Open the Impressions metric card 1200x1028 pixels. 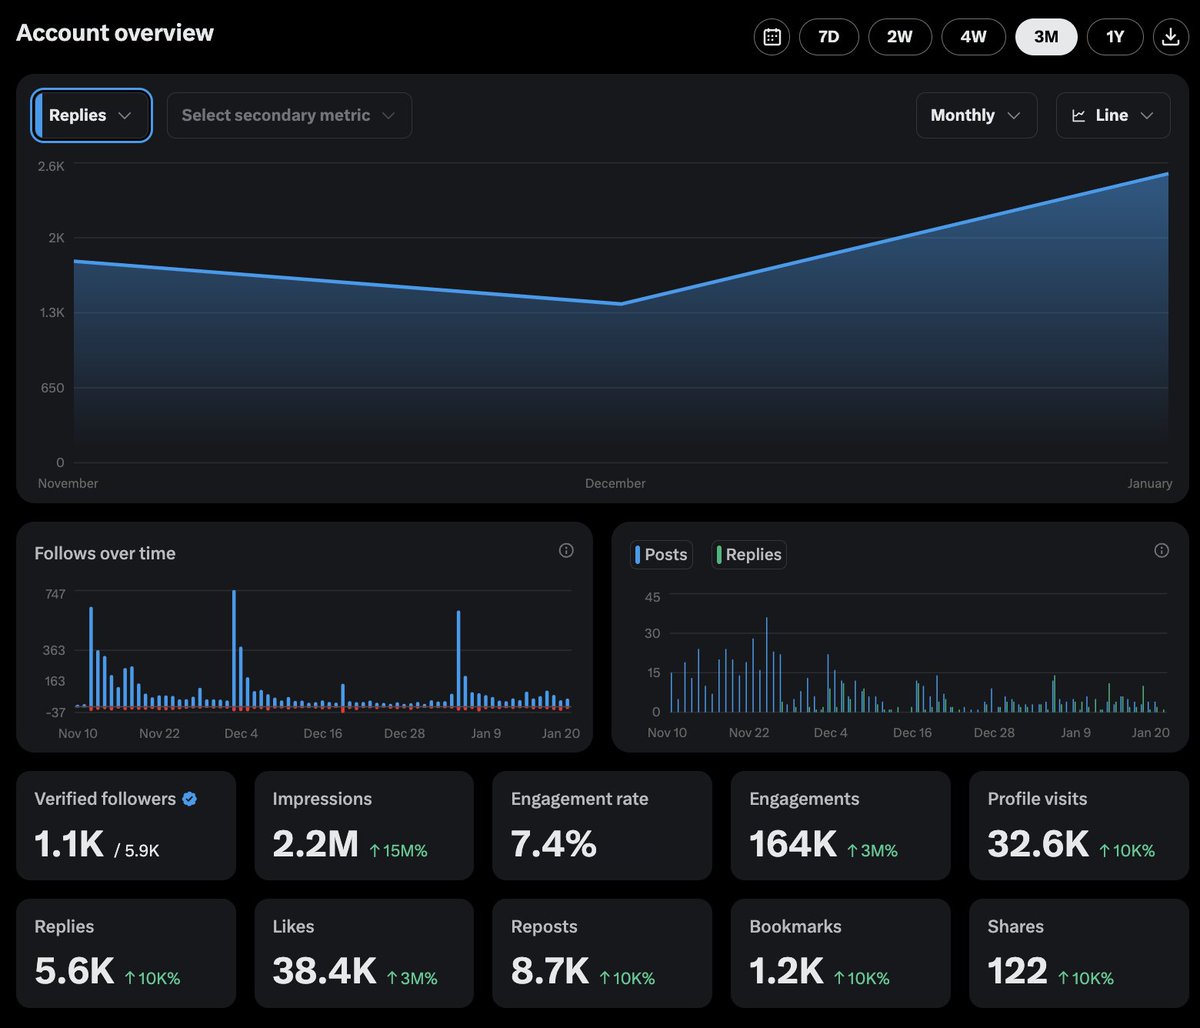[364, 825]
